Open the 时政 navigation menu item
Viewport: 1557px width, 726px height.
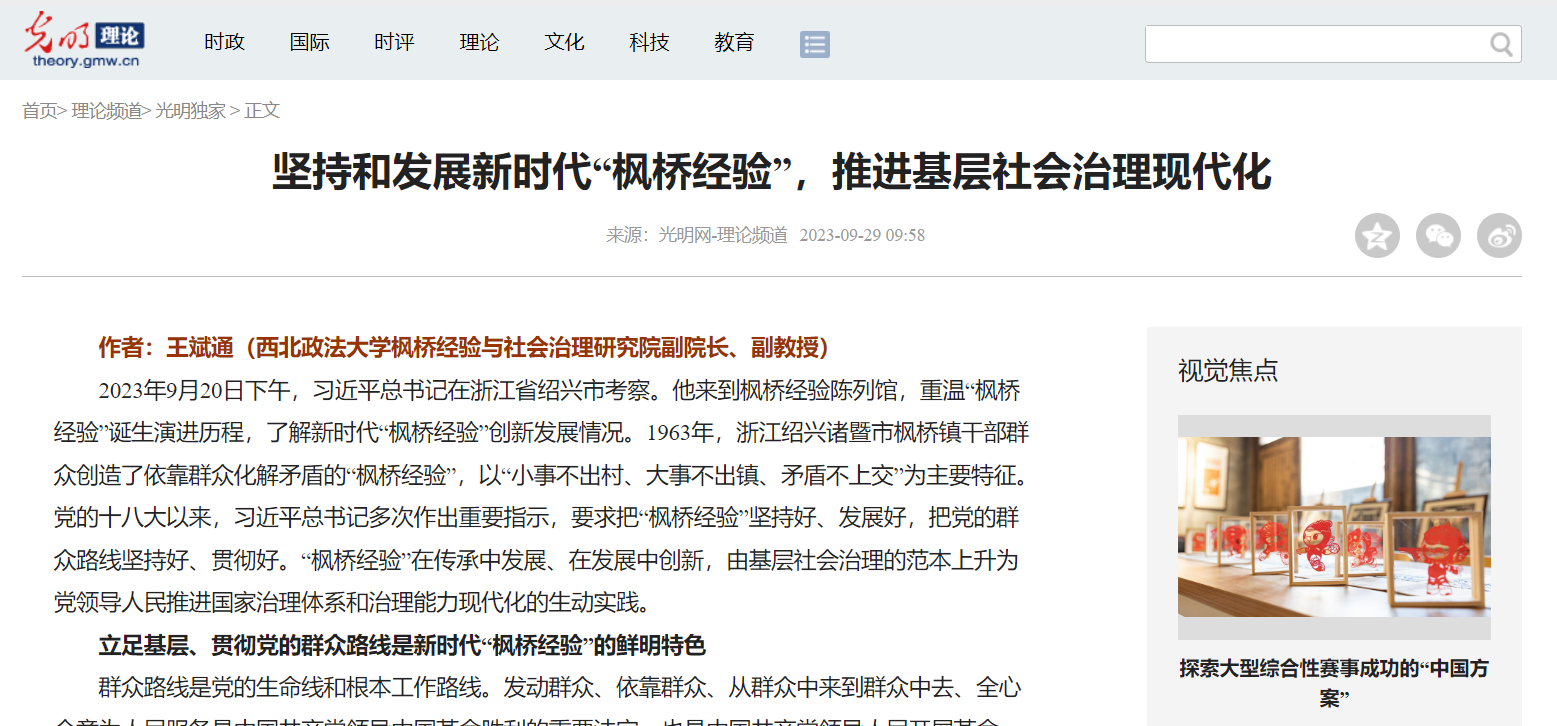click(224, 43)
